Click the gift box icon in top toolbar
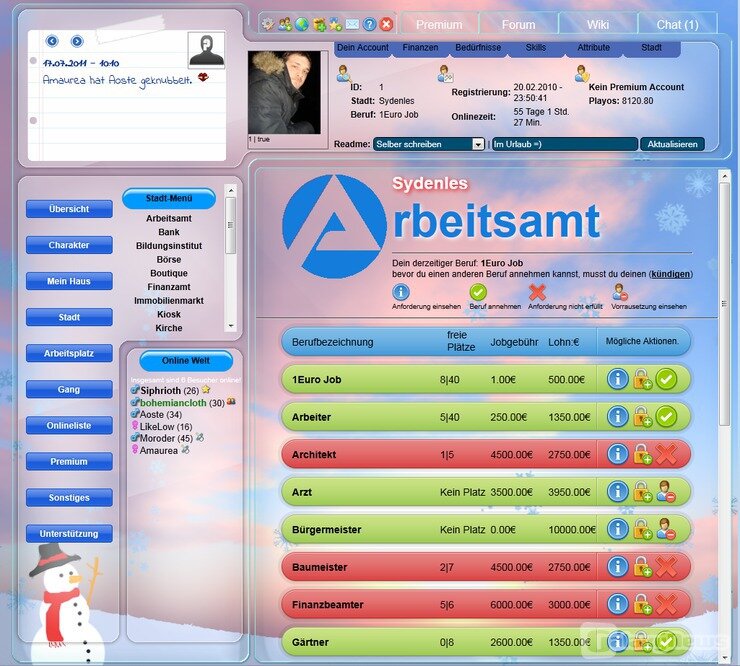This screenshot has height=666, width=740. pyautogui.click(x=319, y=24)
